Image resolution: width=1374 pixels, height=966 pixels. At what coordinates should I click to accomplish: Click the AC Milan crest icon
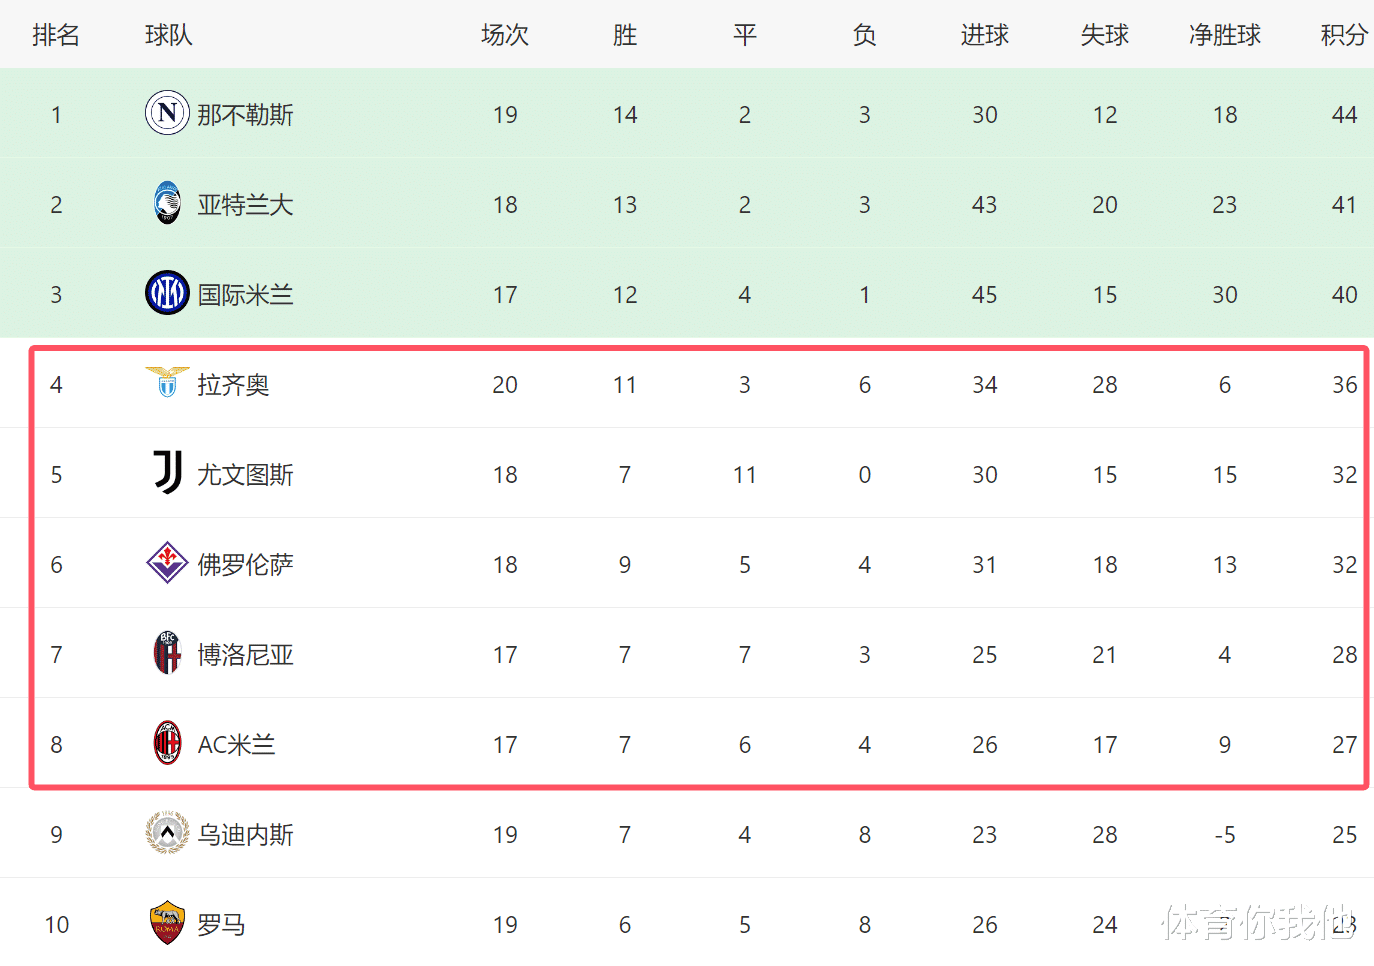[167, 743]
